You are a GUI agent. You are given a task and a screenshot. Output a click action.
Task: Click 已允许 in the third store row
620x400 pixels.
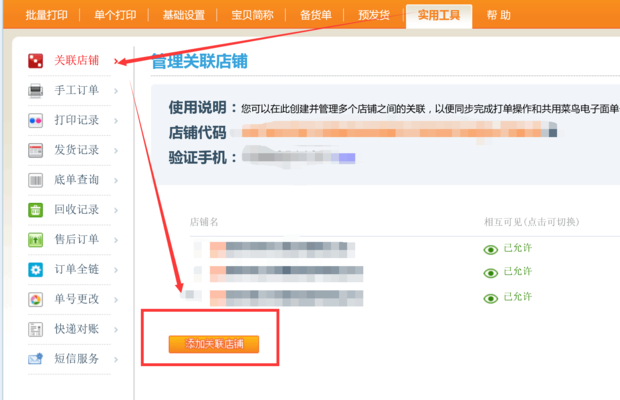518,297
